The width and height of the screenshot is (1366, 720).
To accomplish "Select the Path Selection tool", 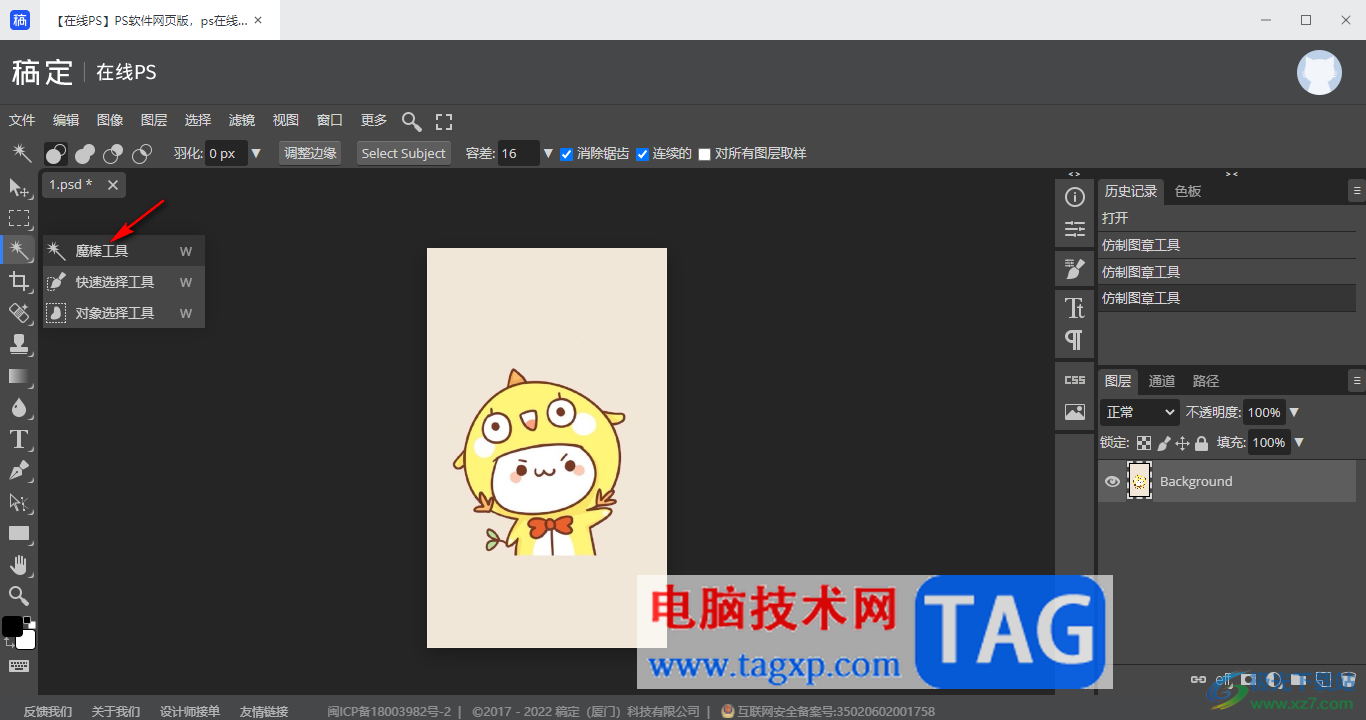I will click(19, 502).
